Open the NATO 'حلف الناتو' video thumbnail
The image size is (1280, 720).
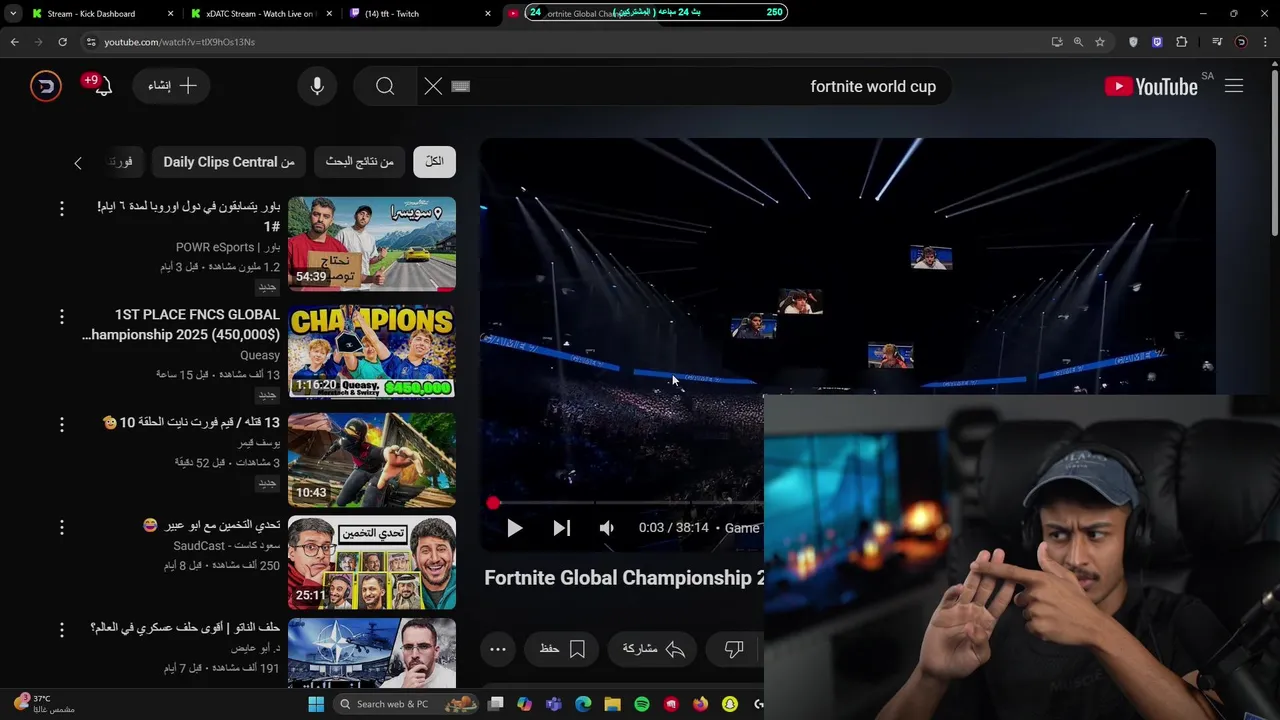point(372,653)
